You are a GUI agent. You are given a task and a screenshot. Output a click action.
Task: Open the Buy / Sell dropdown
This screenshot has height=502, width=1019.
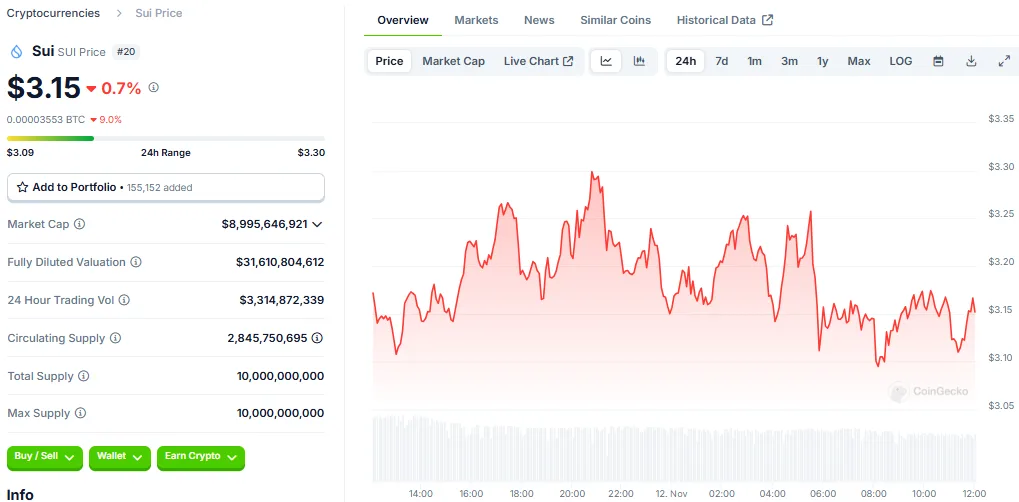tap(45, 458)
